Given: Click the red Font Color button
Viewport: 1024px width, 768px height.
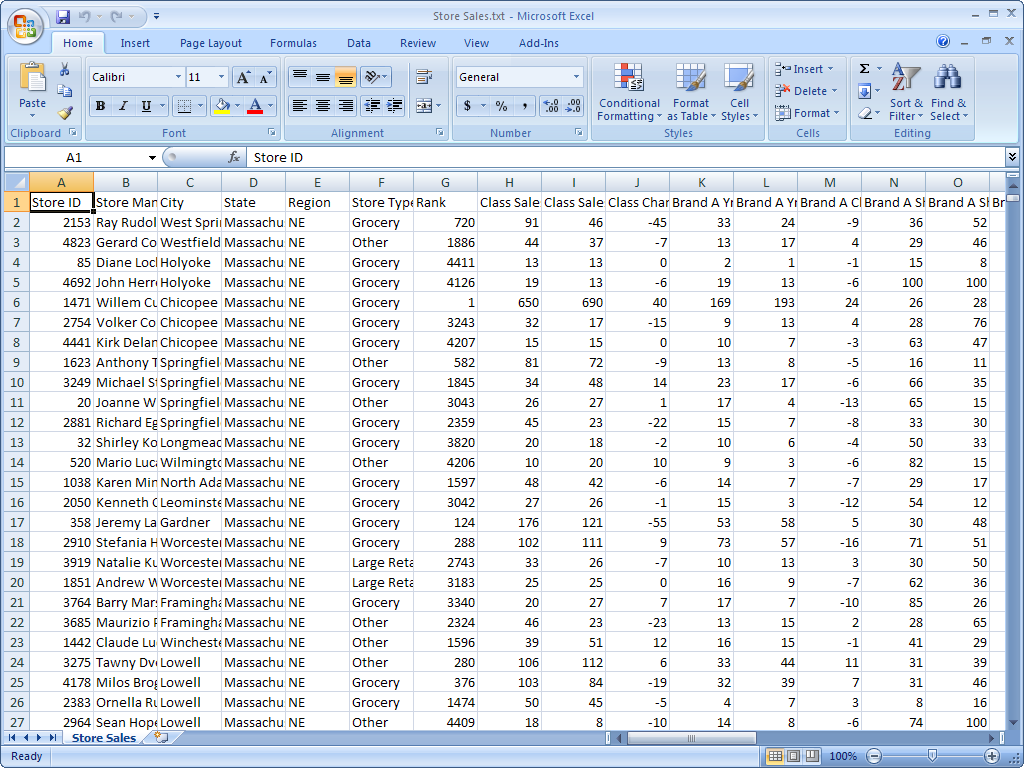Looking at the screenshot, I should (x=255, y=106).
